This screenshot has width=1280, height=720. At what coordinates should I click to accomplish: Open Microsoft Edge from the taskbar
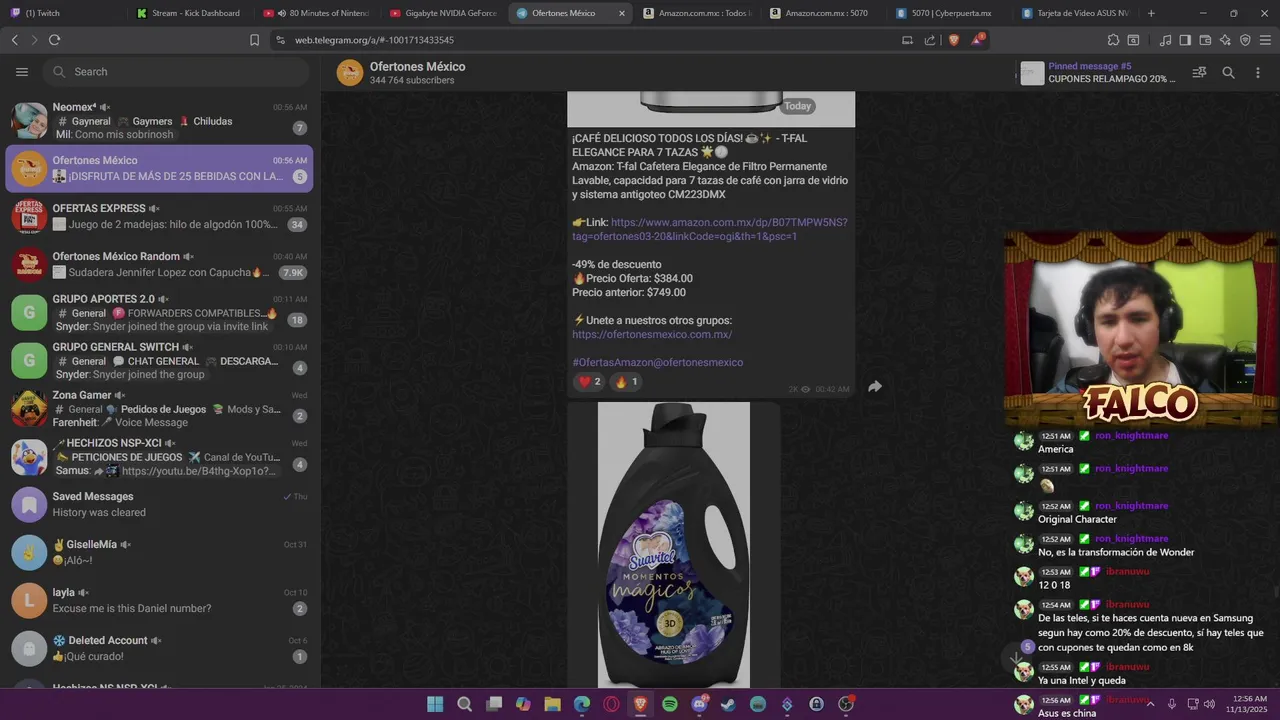(x=582, y=704)
